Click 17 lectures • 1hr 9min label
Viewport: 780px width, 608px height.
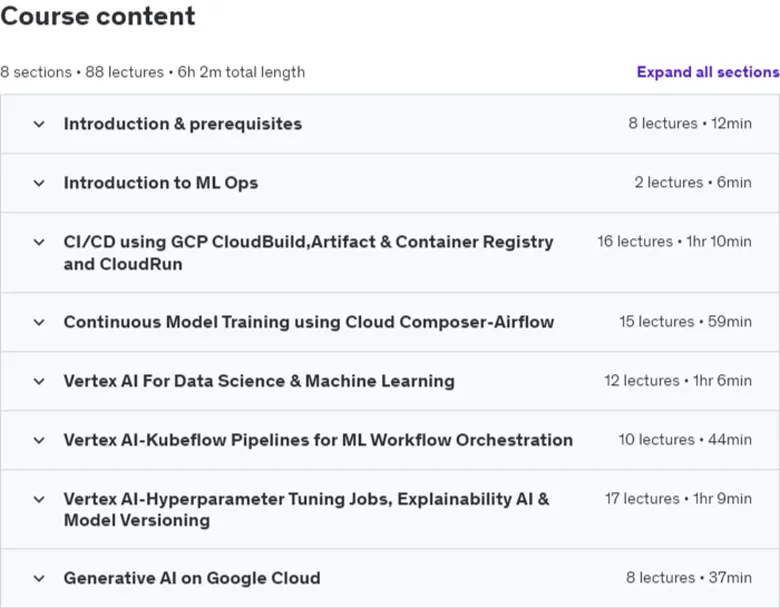(x=678, y=499)
